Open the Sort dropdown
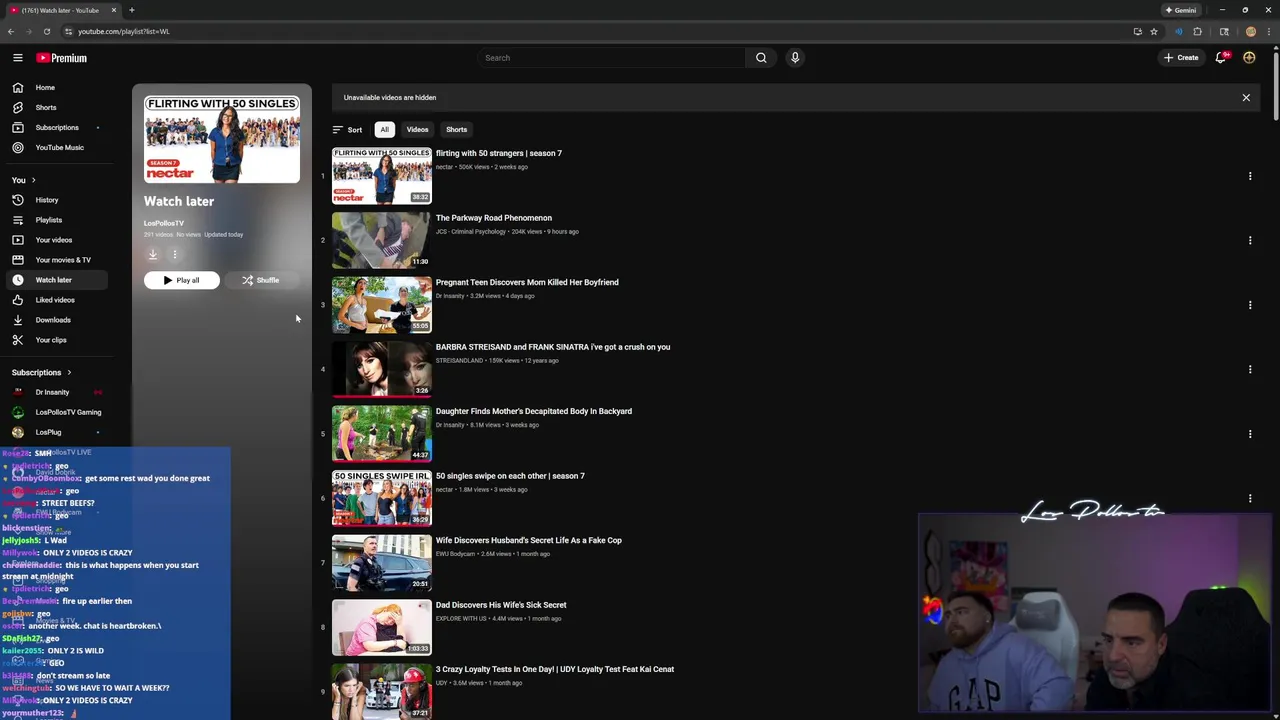This screenshot has height=720, width=1280. [x=347, y=129]
